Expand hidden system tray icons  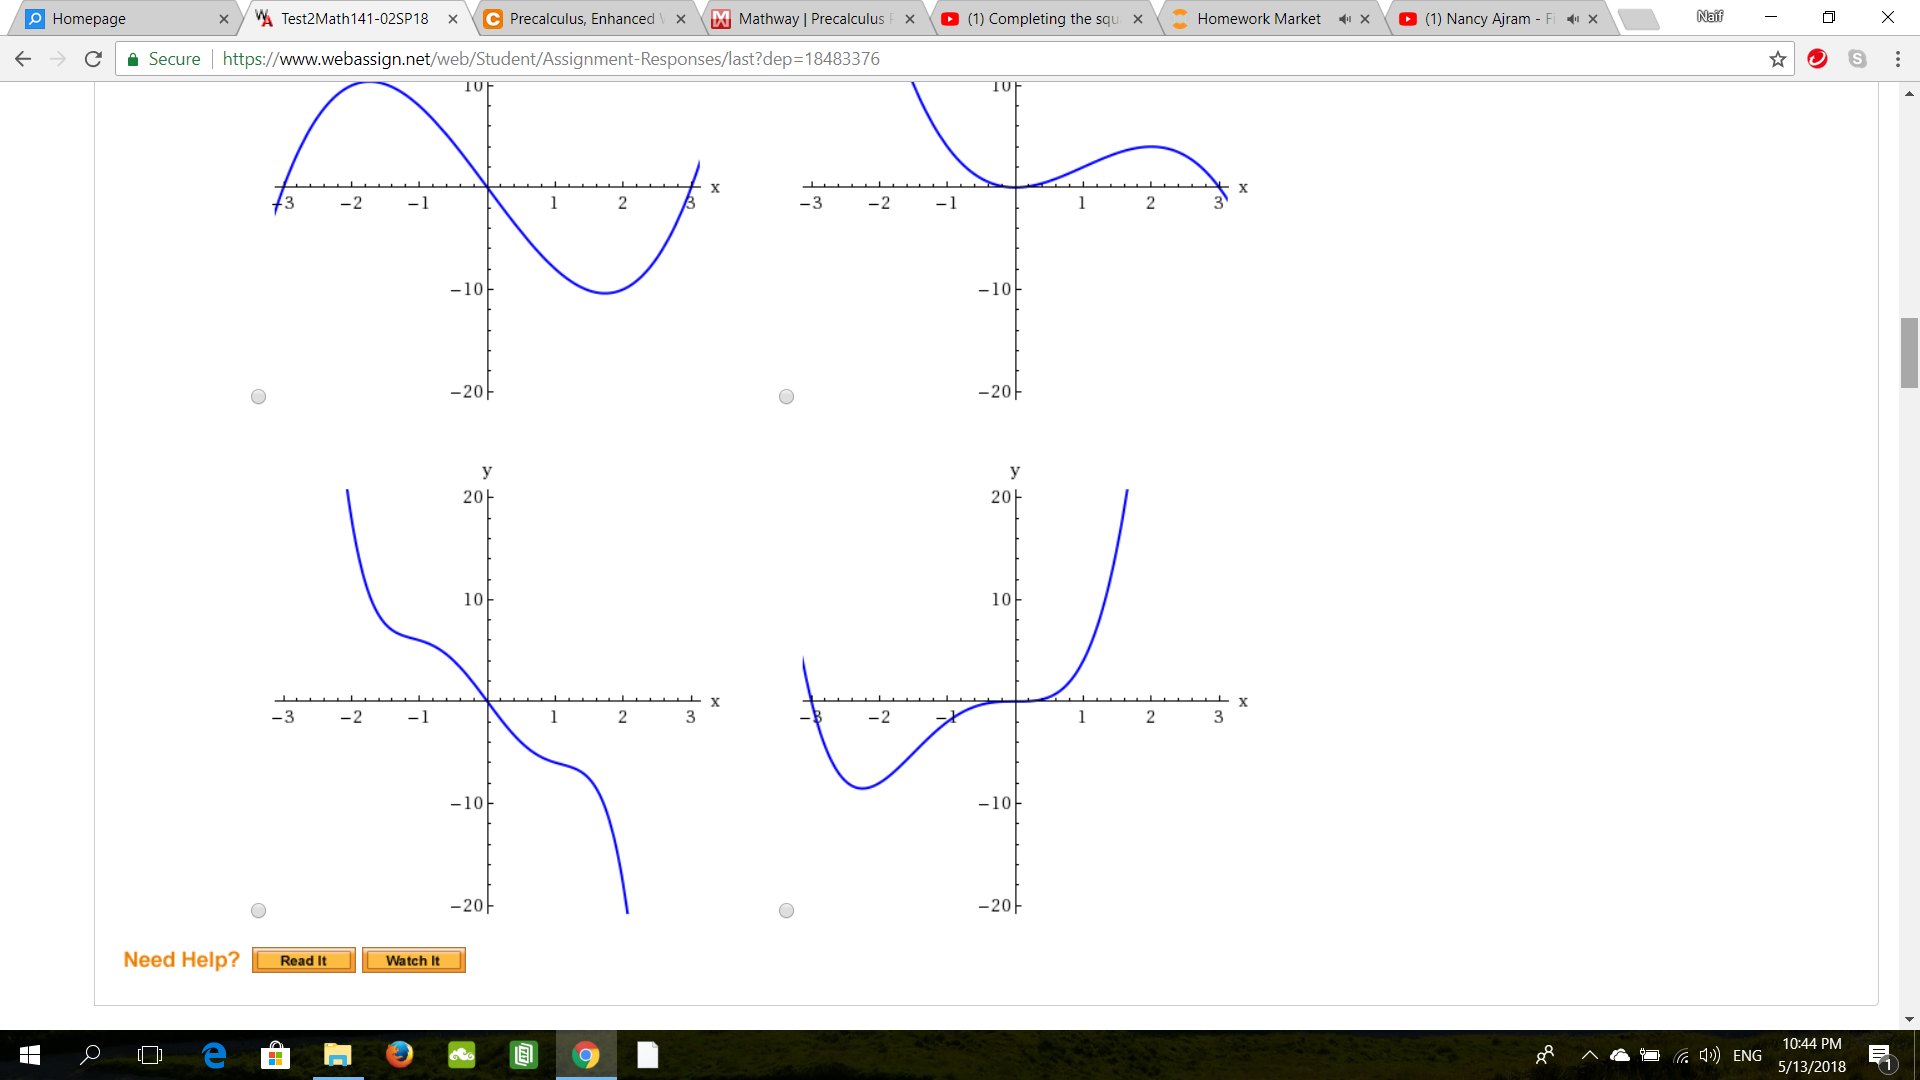tap(1589, 1055)
